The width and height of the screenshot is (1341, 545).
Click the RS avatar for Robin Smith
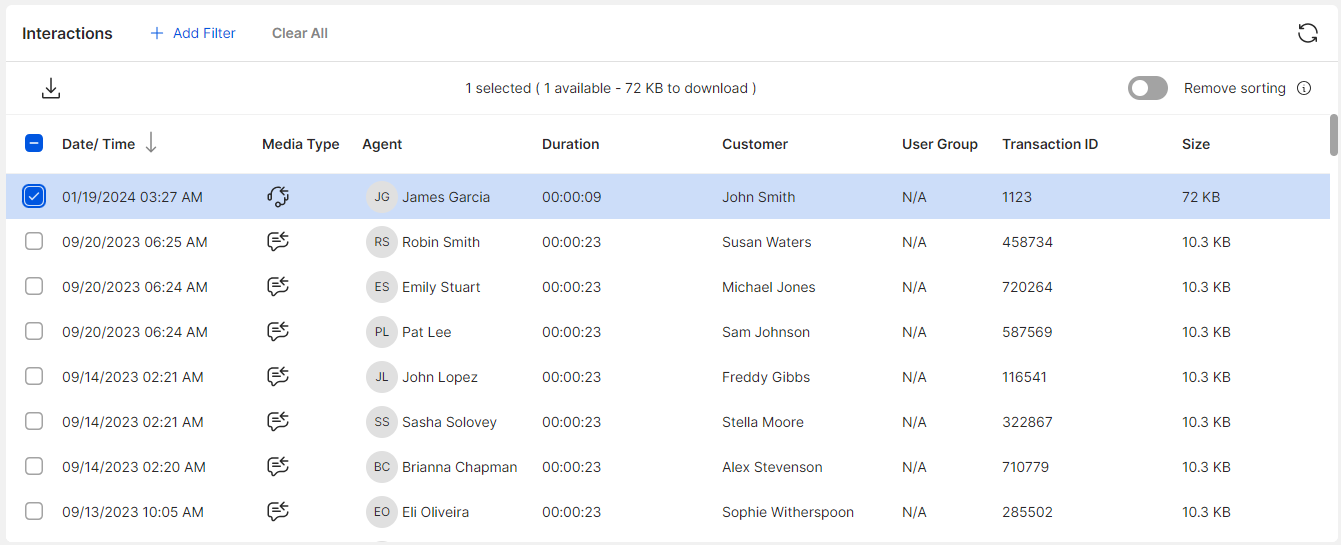[x=382, y=242]
